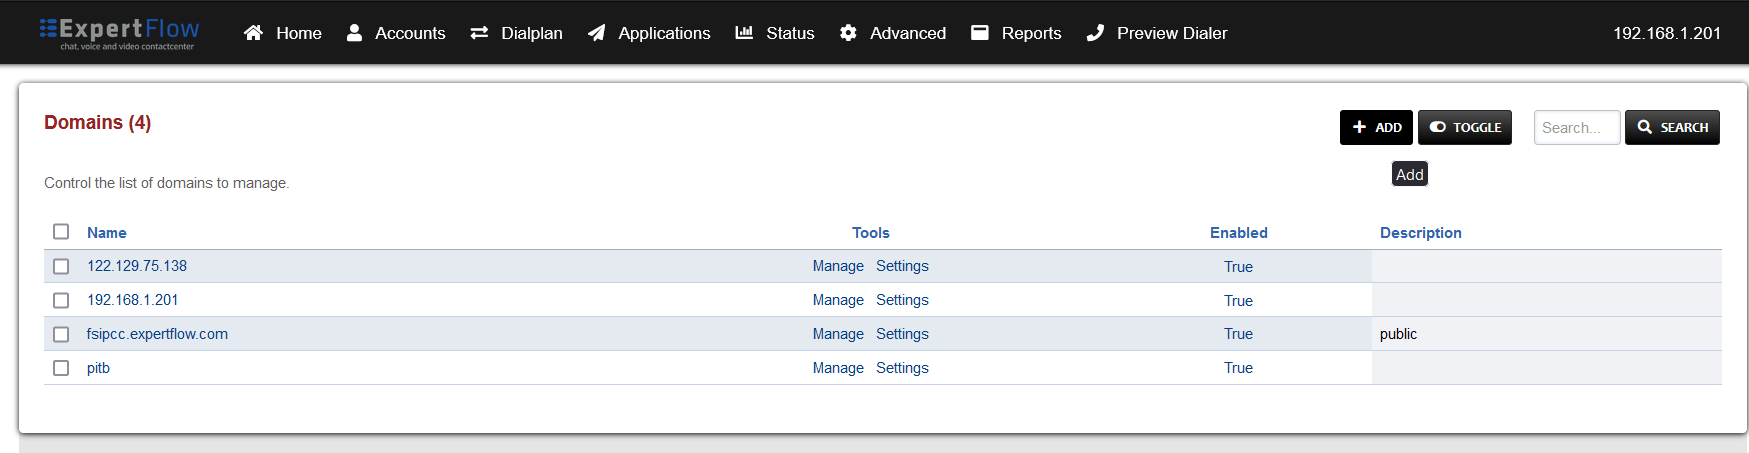1749x453 pixels.
Task: Click the Accounts person icon
Action: click(354, 33)
